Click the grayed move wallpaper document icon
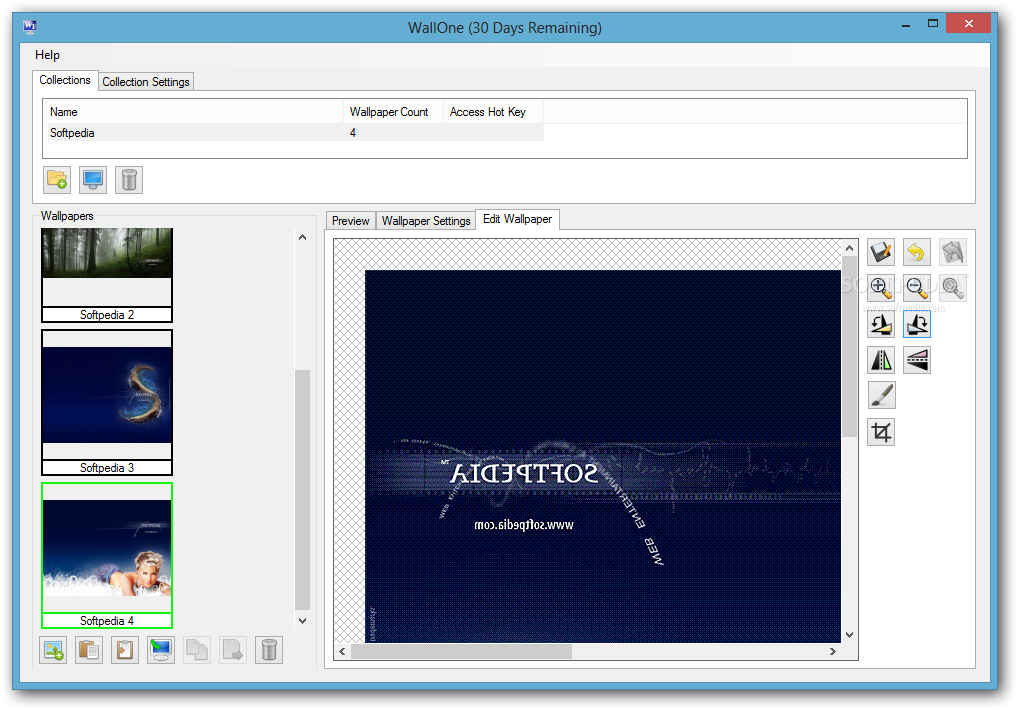Viewport: 1018px width, 710px height. pos(232,650)
